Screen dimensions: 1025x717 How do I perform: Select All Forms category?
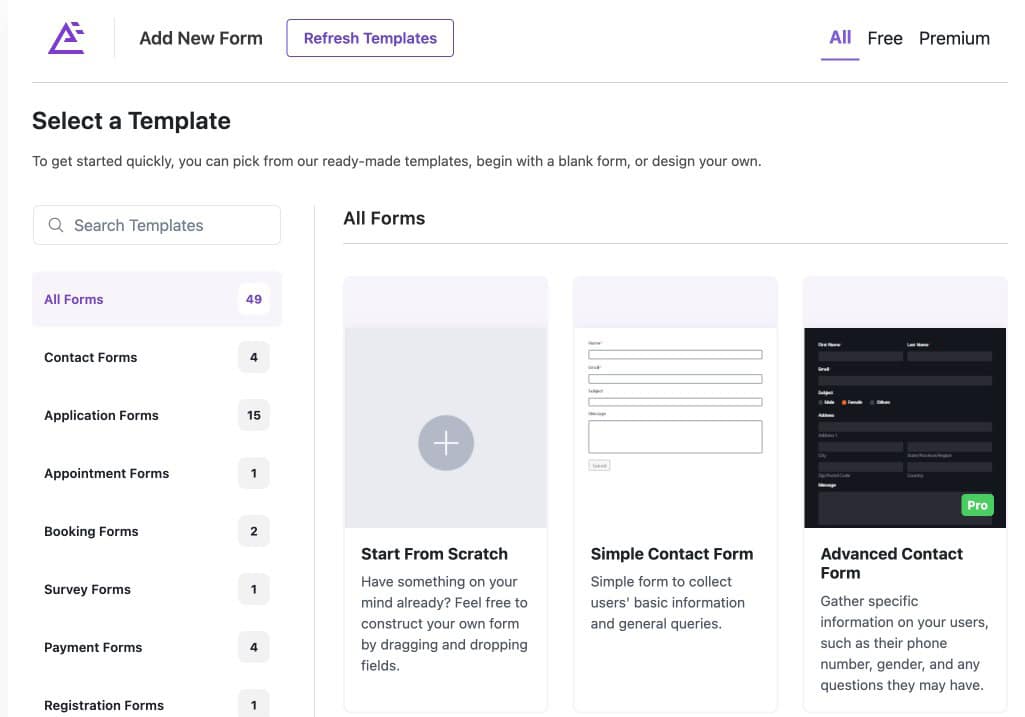[157, 299]
